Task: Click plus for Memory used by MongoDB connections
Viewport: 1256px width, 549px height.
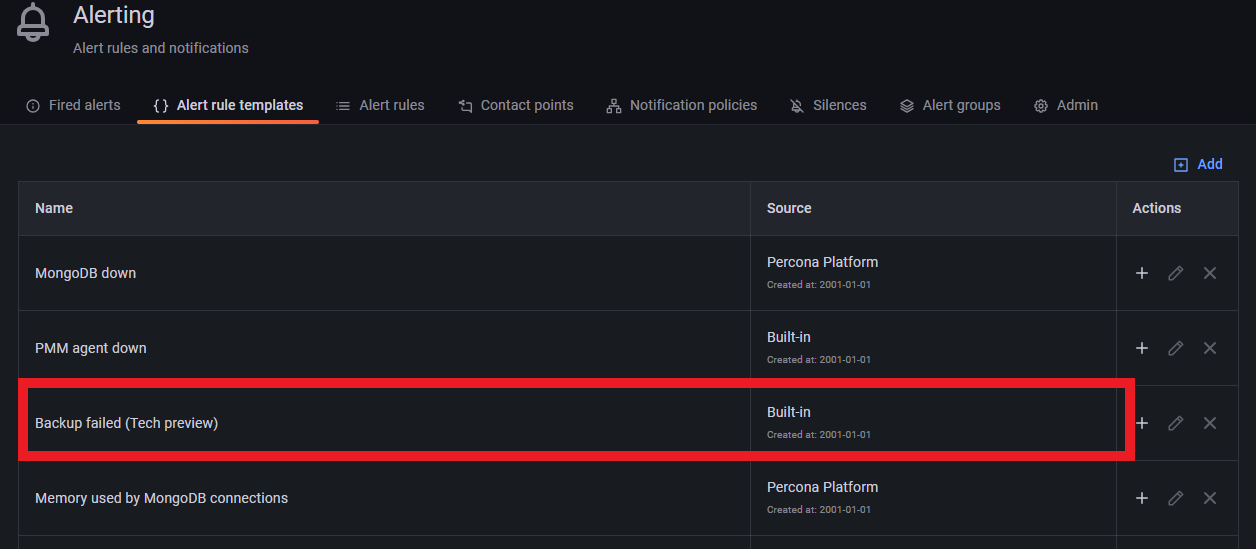Action: click(1142, 498)
